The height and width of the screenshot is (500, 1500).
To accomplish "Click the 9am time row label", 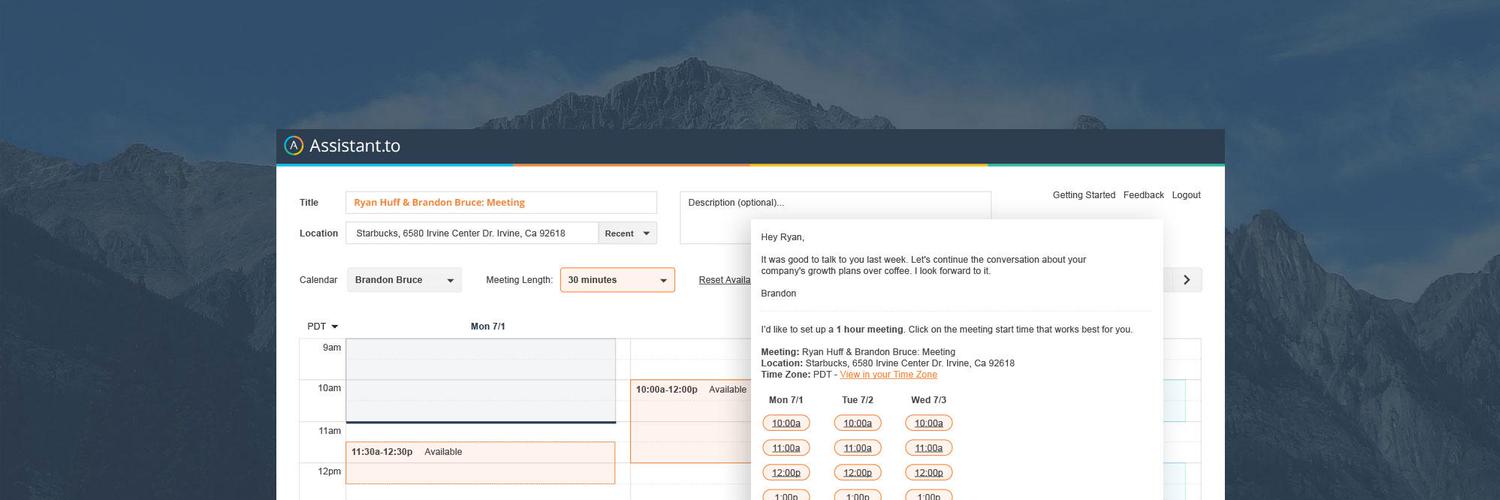I will pyautogui.click(x=331, y=347).
